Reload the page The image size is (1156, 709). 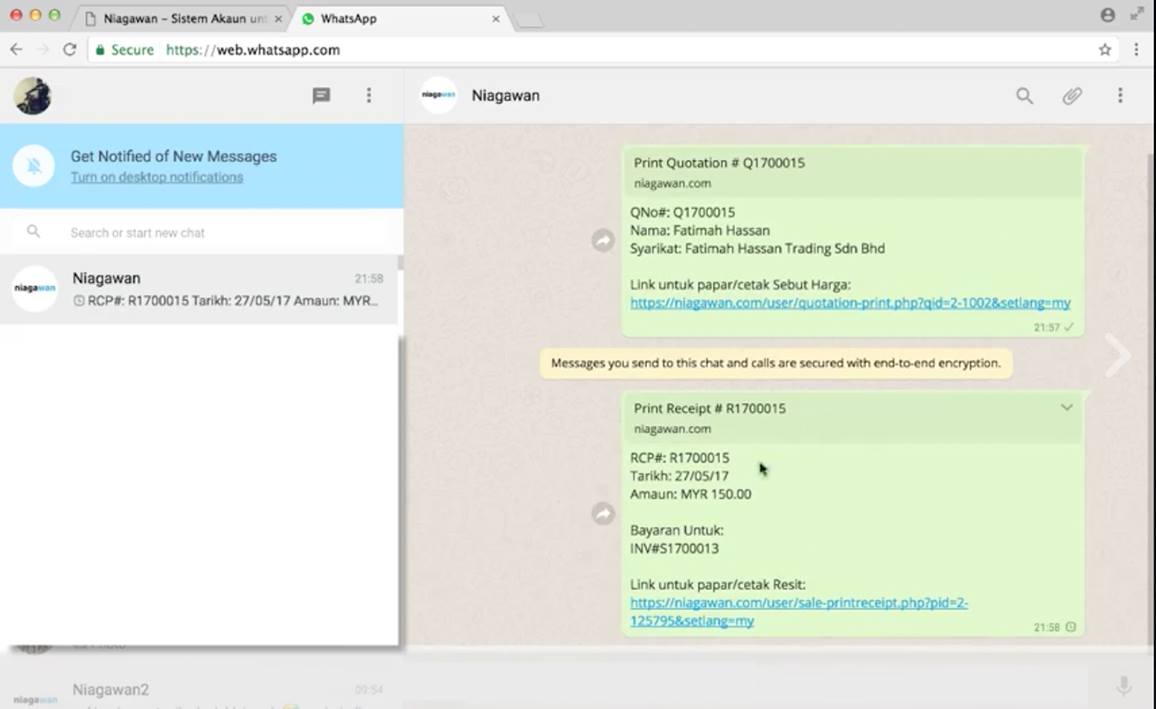69,49
